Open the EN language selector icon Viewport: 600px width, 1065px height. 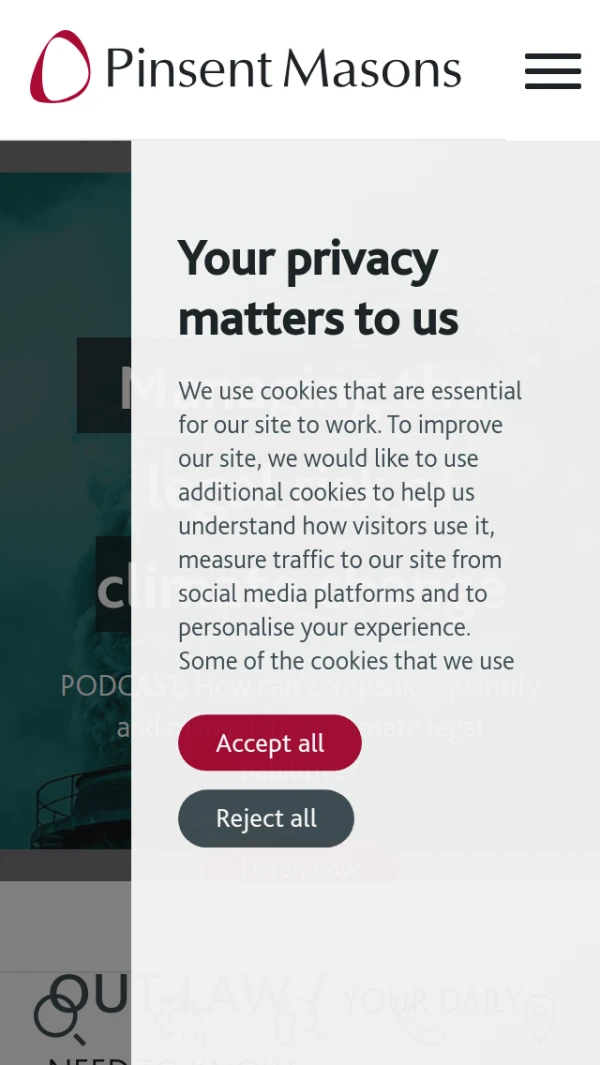coord(180,1013)
